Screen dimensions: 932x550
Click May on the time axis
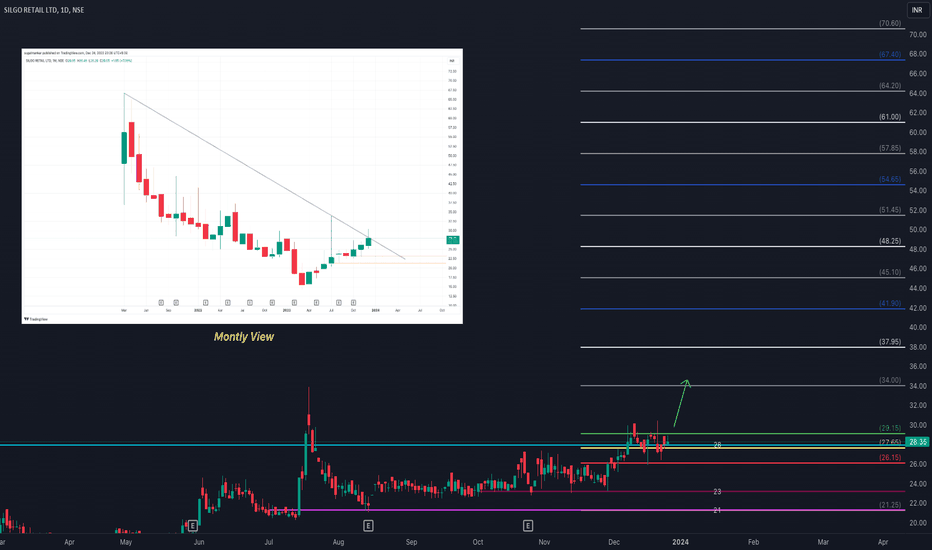point(125,542)
